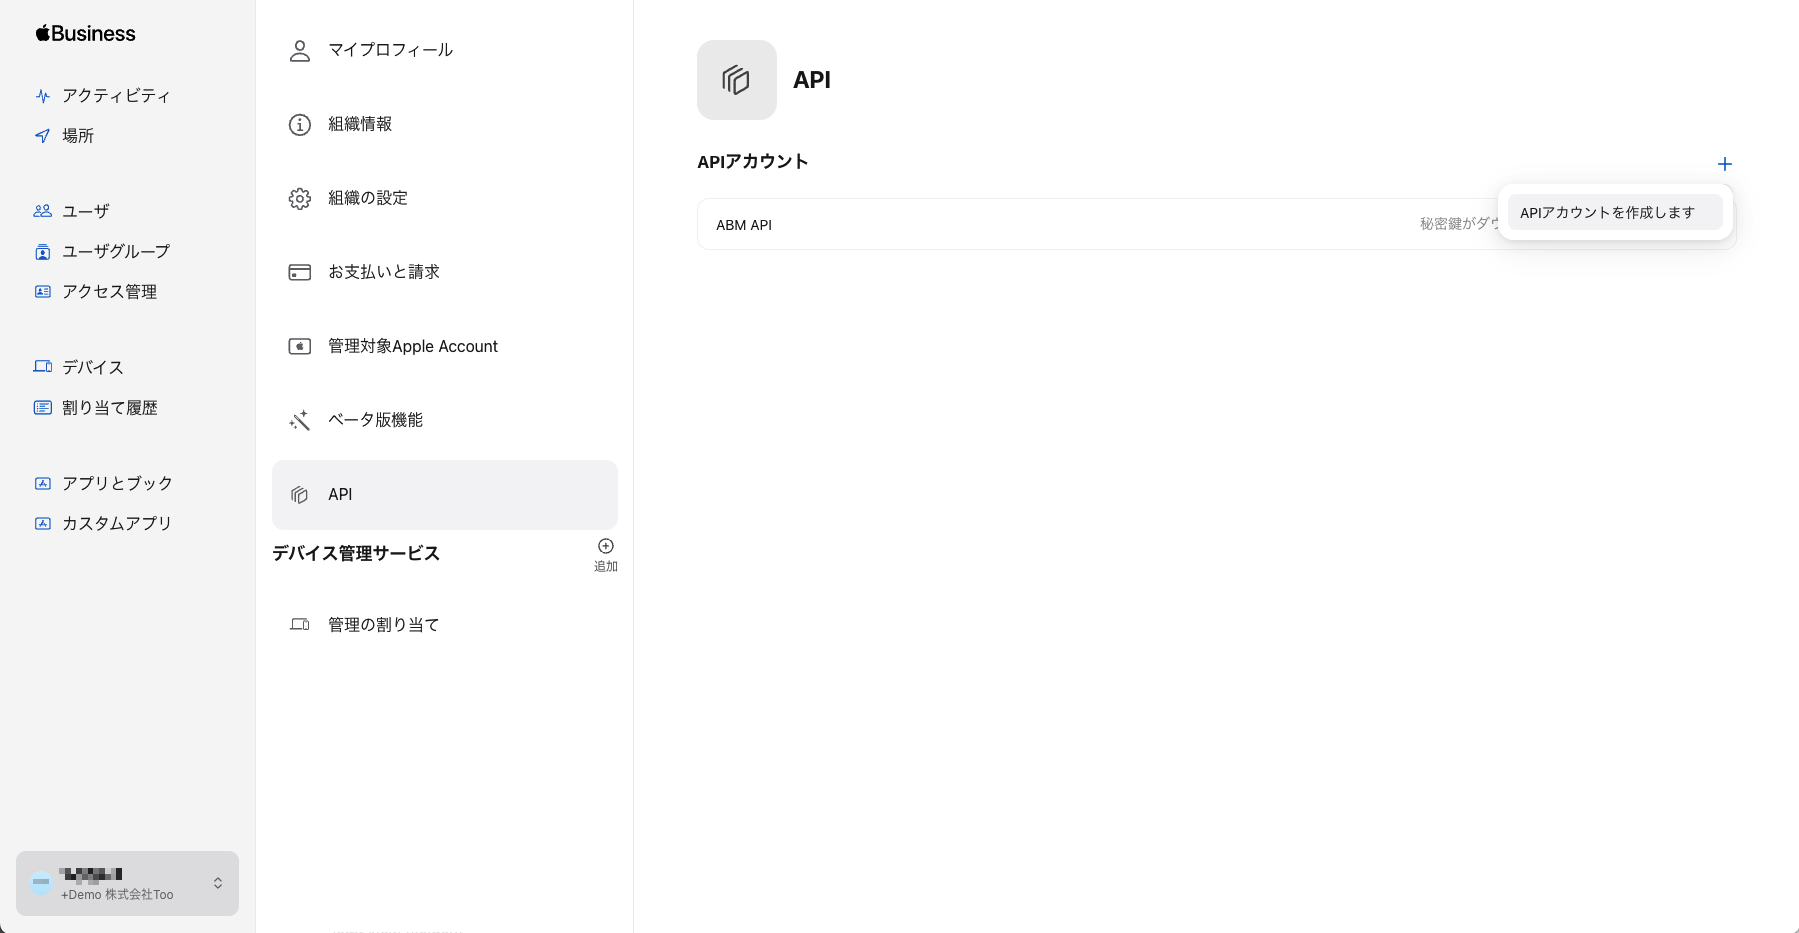Click the 追加 plus-circle icon

pyautogui.click(x=606, y=546)
